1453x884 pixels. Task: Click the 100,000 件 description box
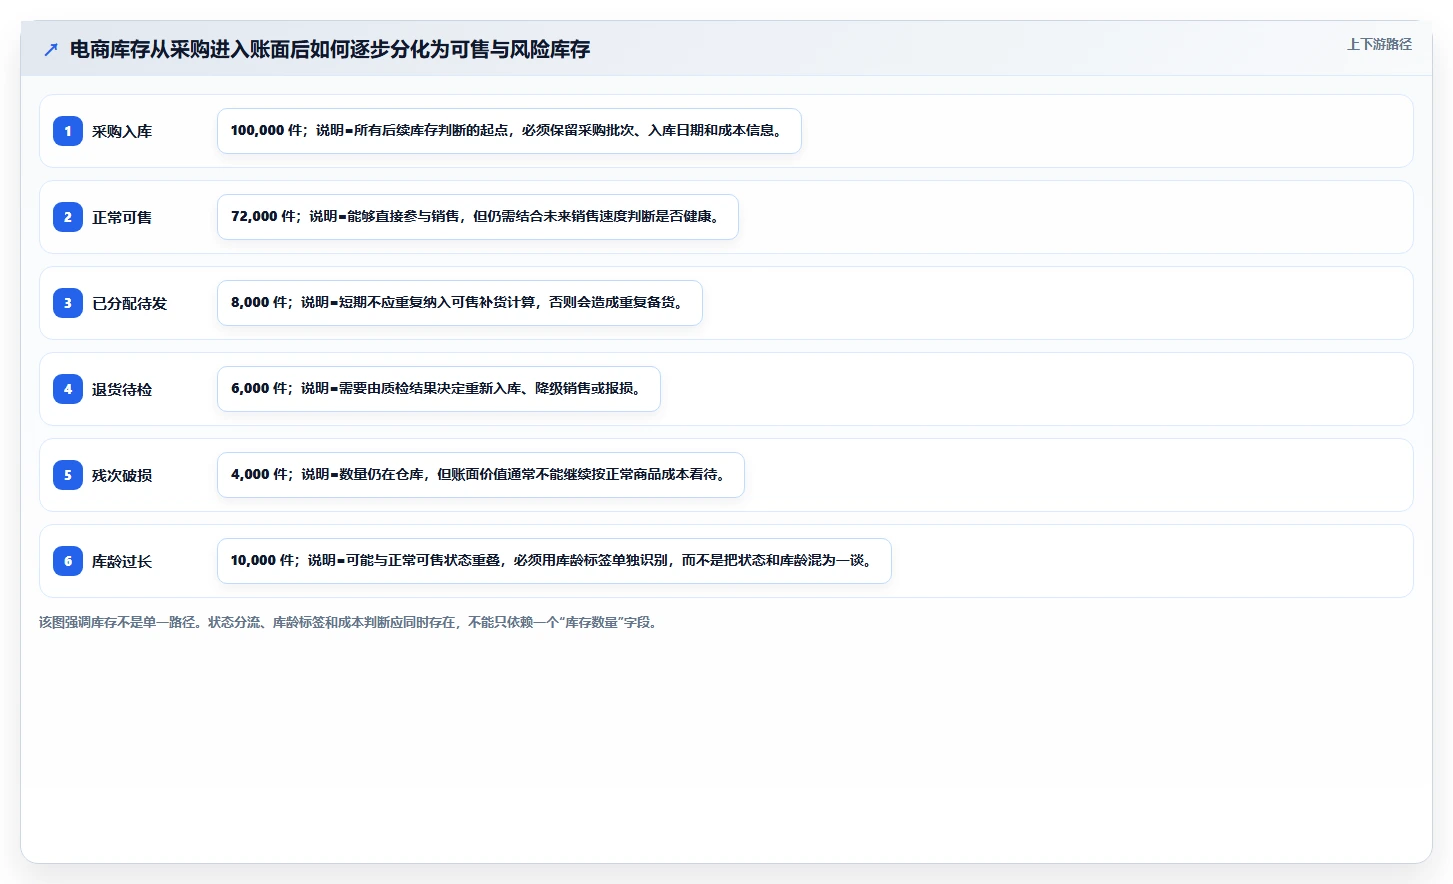509,131
